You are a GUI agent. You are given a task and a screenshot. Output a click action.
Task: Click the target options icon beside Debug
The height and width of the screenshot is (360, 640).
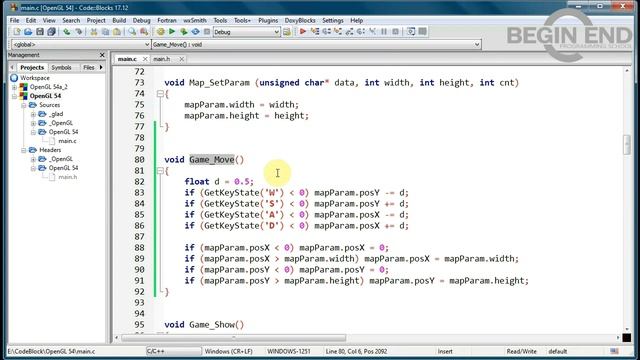287,32
